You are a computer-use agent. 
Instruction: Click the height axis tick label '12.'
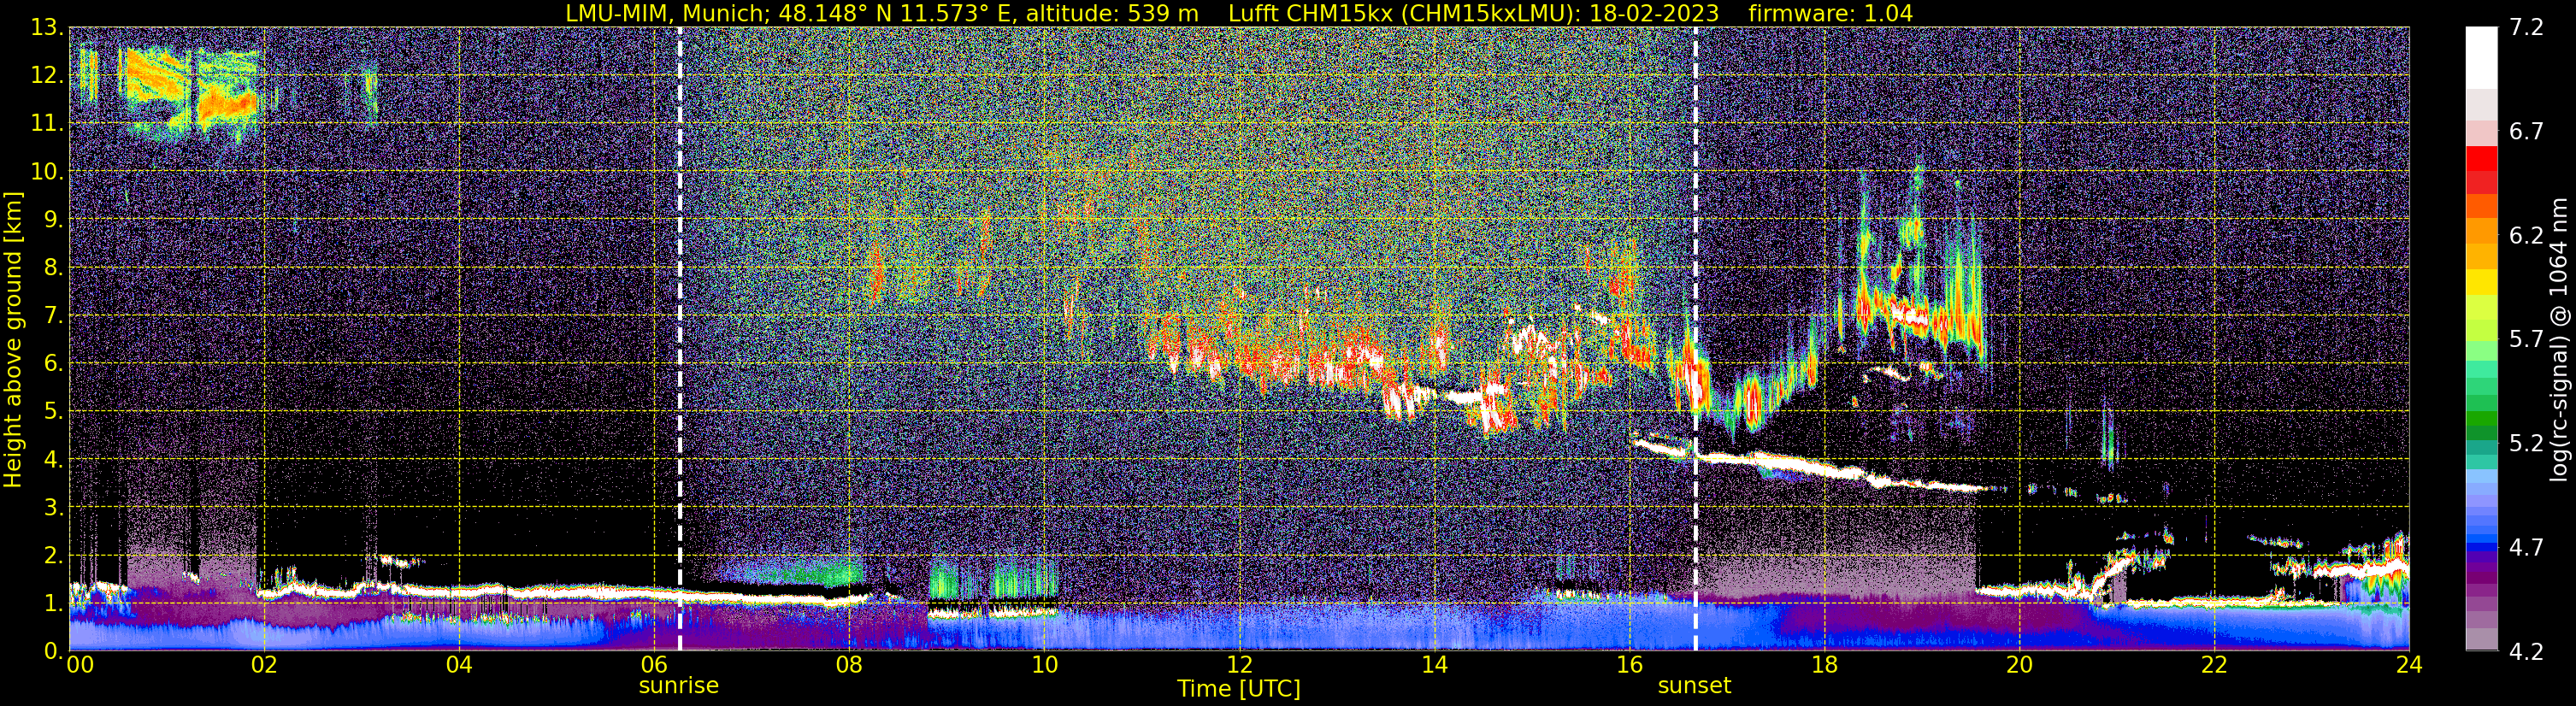47,76
